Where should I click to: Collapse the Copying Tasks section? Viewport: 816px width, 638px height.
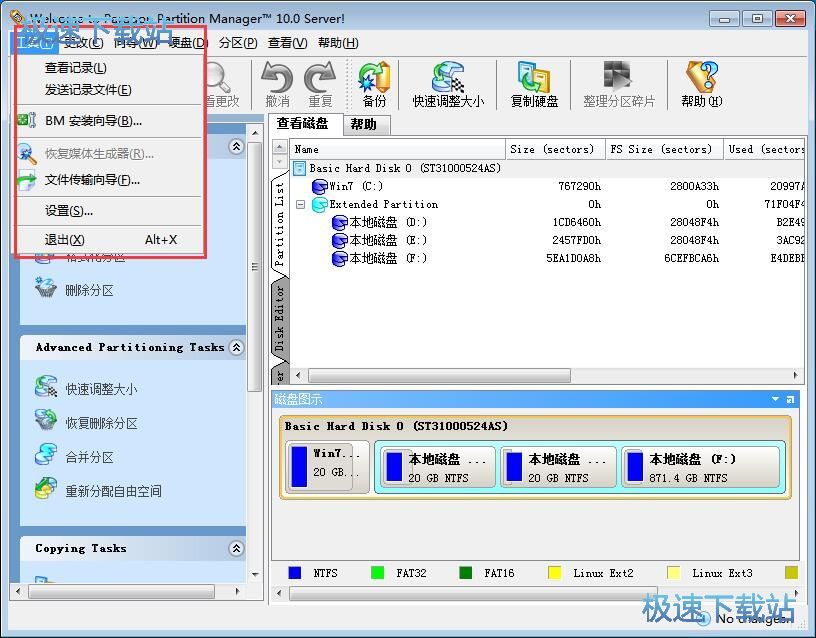236,548
